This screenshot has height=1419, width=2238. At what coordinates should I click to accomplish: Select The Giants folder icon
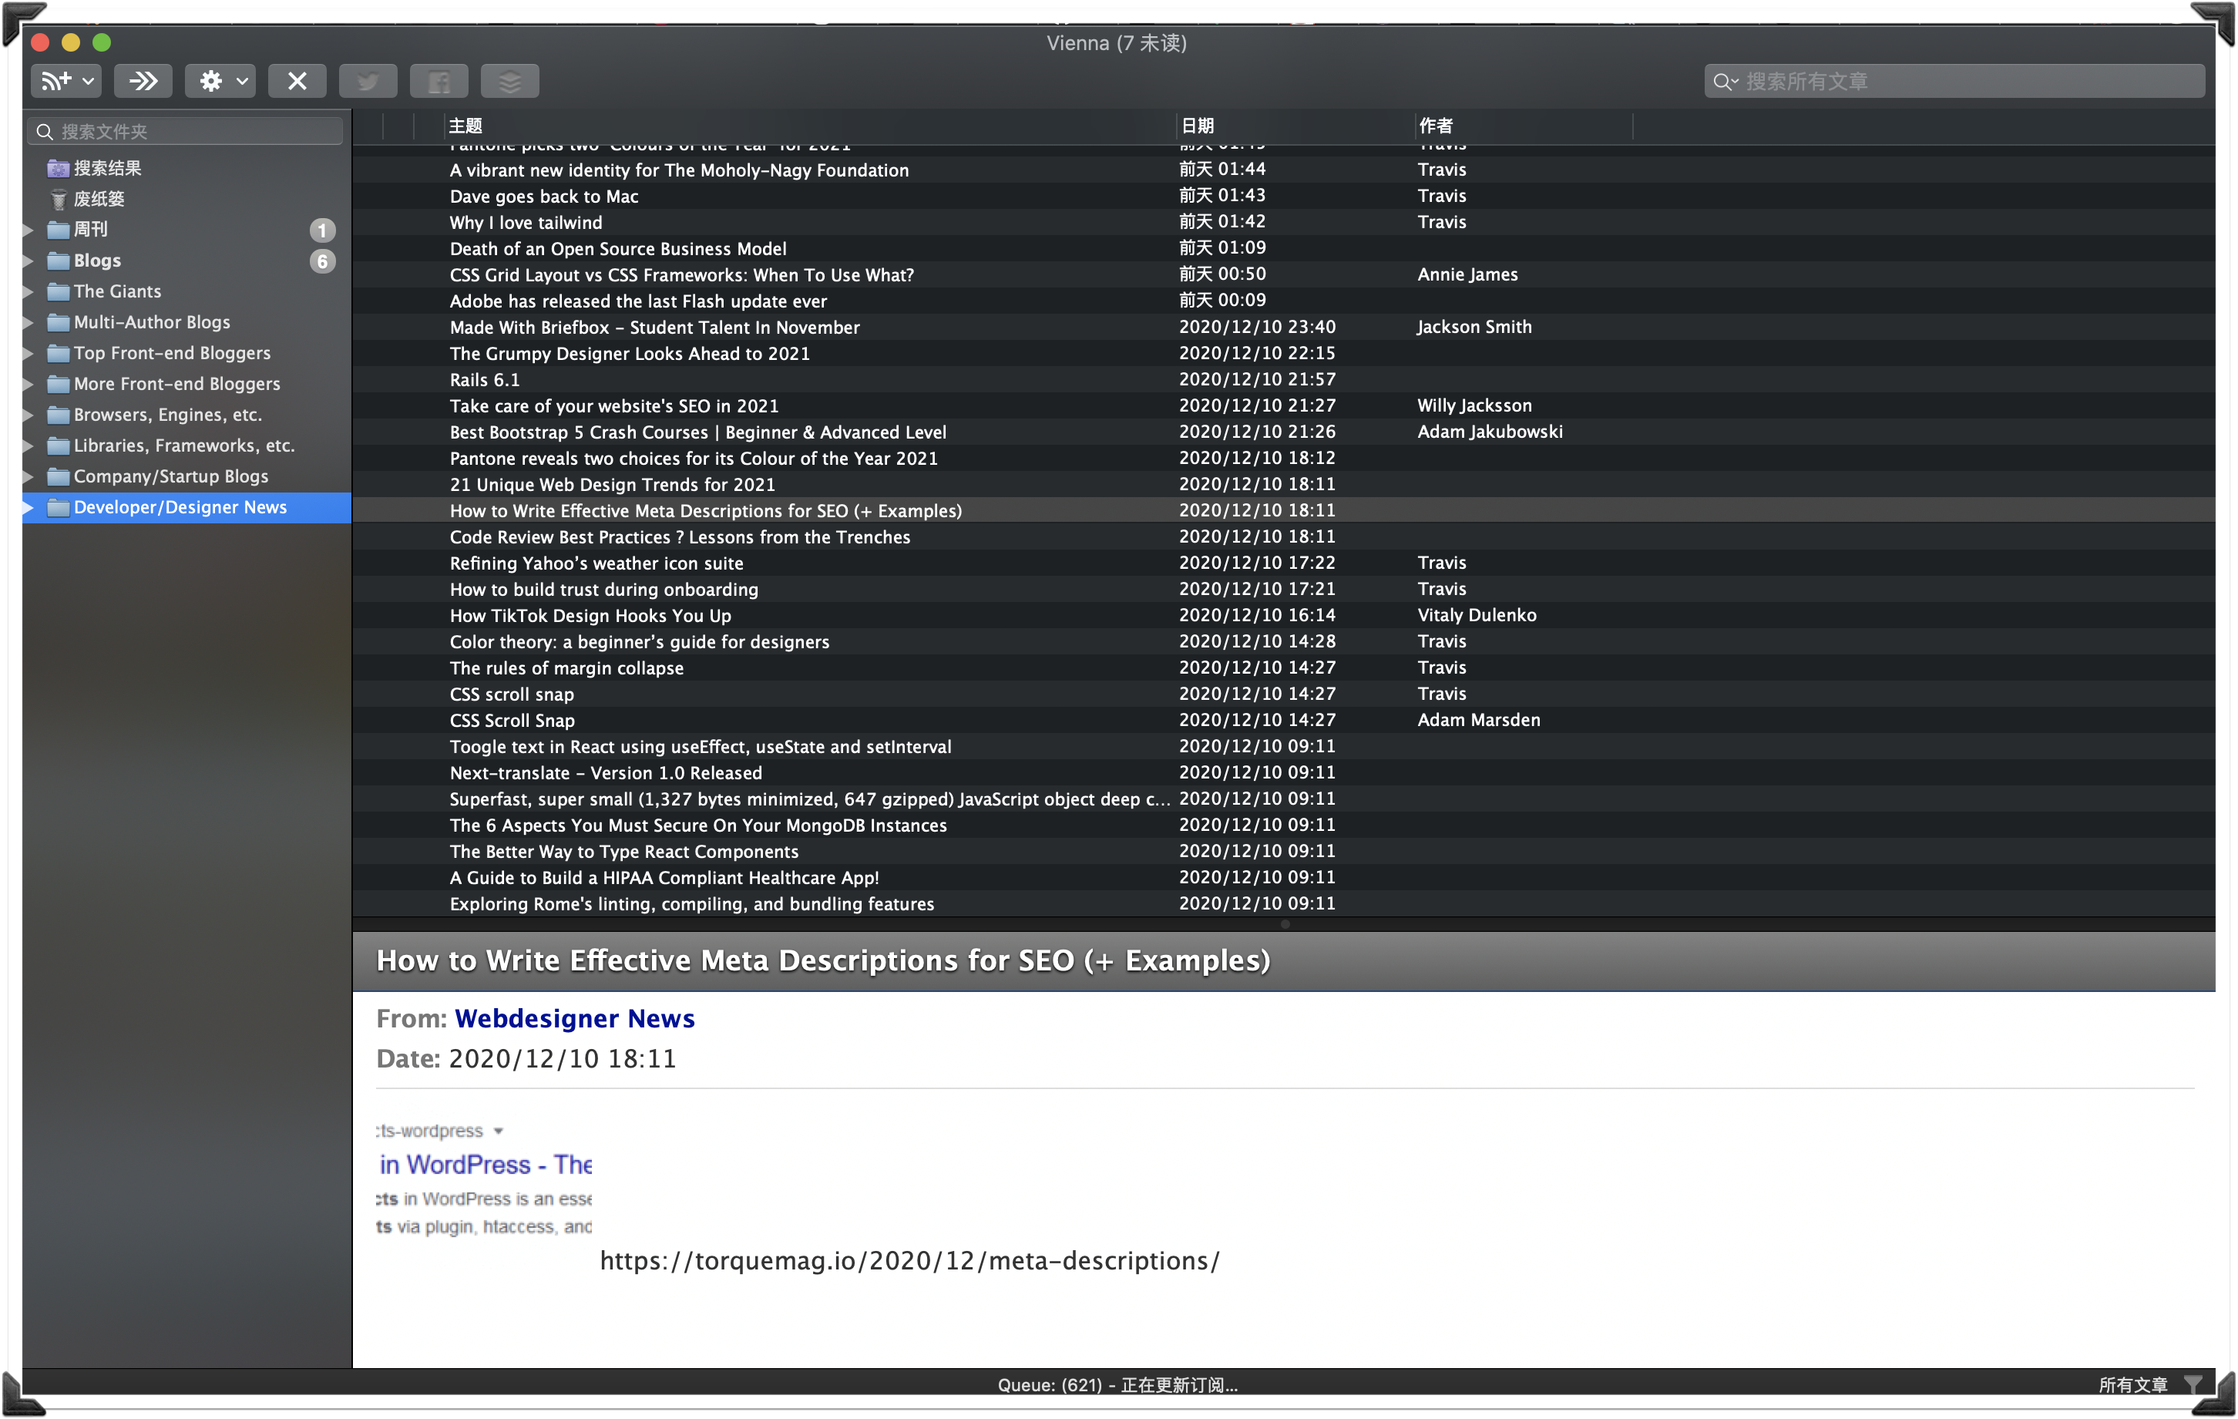[x=58, y=292]
